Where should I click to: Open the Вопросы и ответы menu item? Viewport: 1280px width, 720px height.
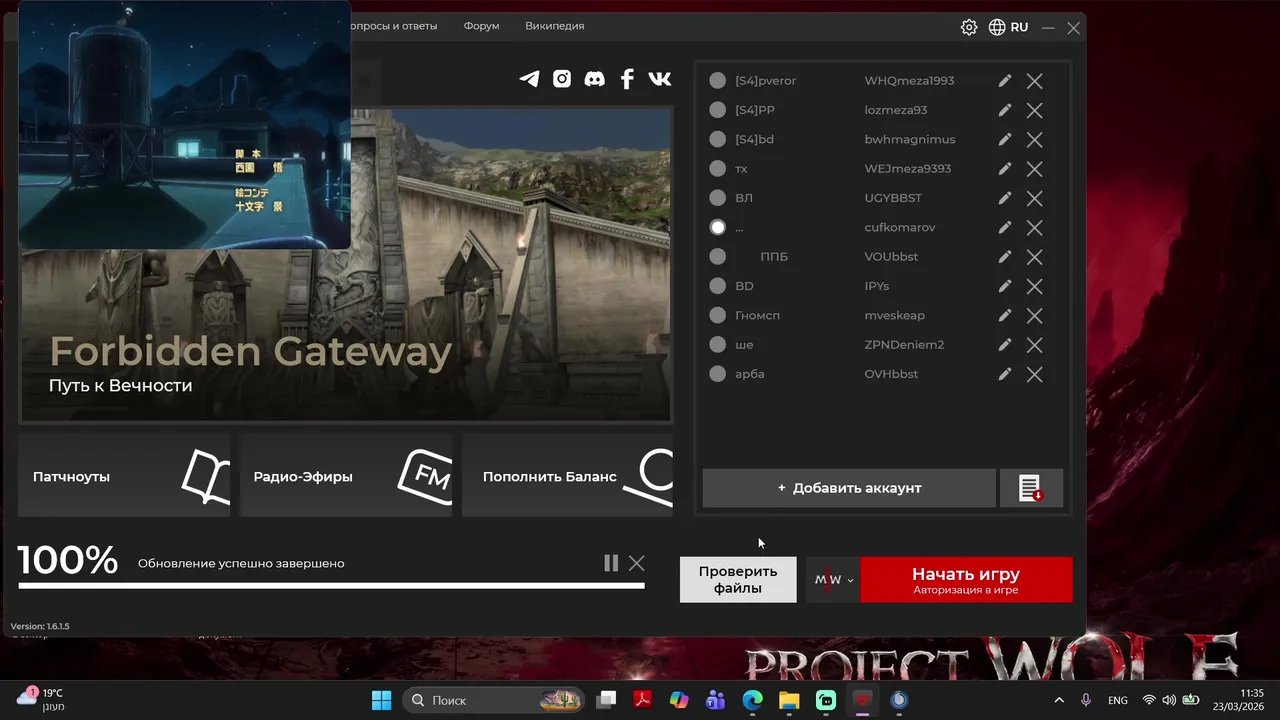tap(394, 26)
